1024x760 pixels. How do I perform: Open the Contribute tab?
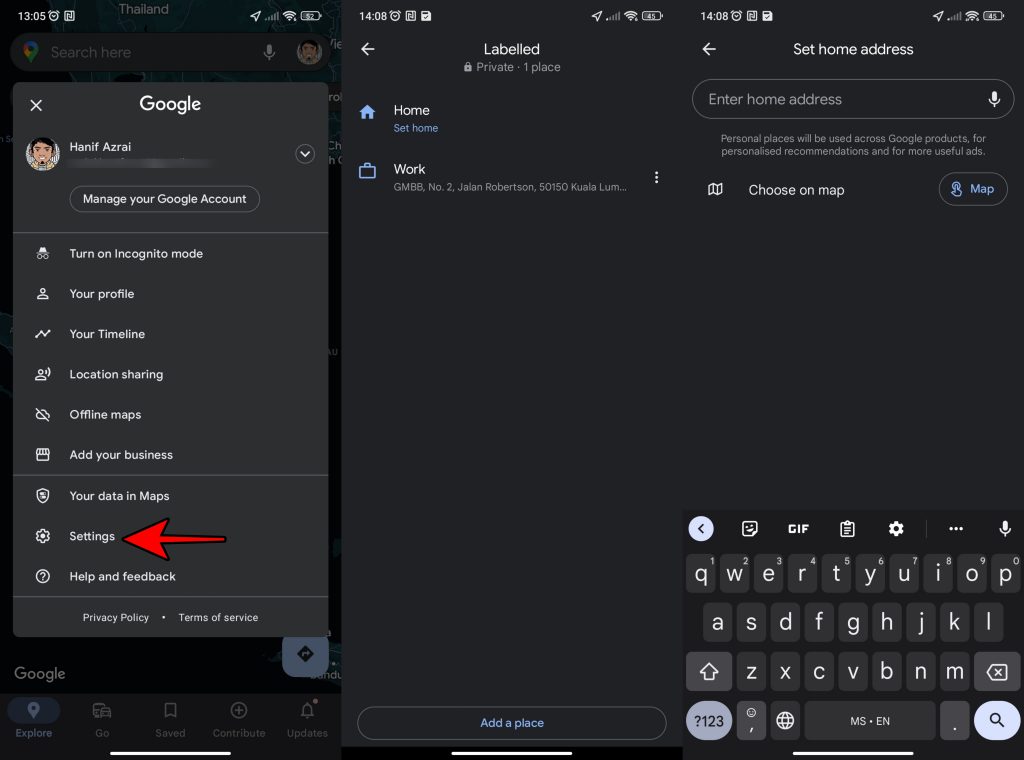[239, 720]
